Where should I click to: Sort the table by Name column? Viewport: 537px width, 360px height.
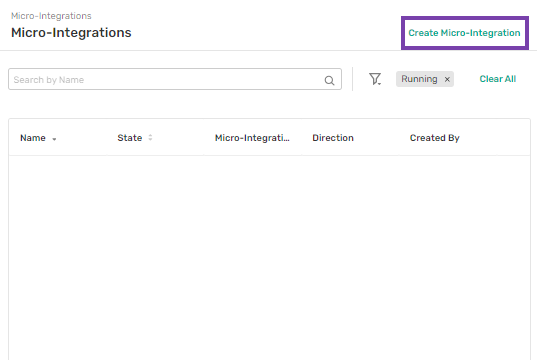38,138
